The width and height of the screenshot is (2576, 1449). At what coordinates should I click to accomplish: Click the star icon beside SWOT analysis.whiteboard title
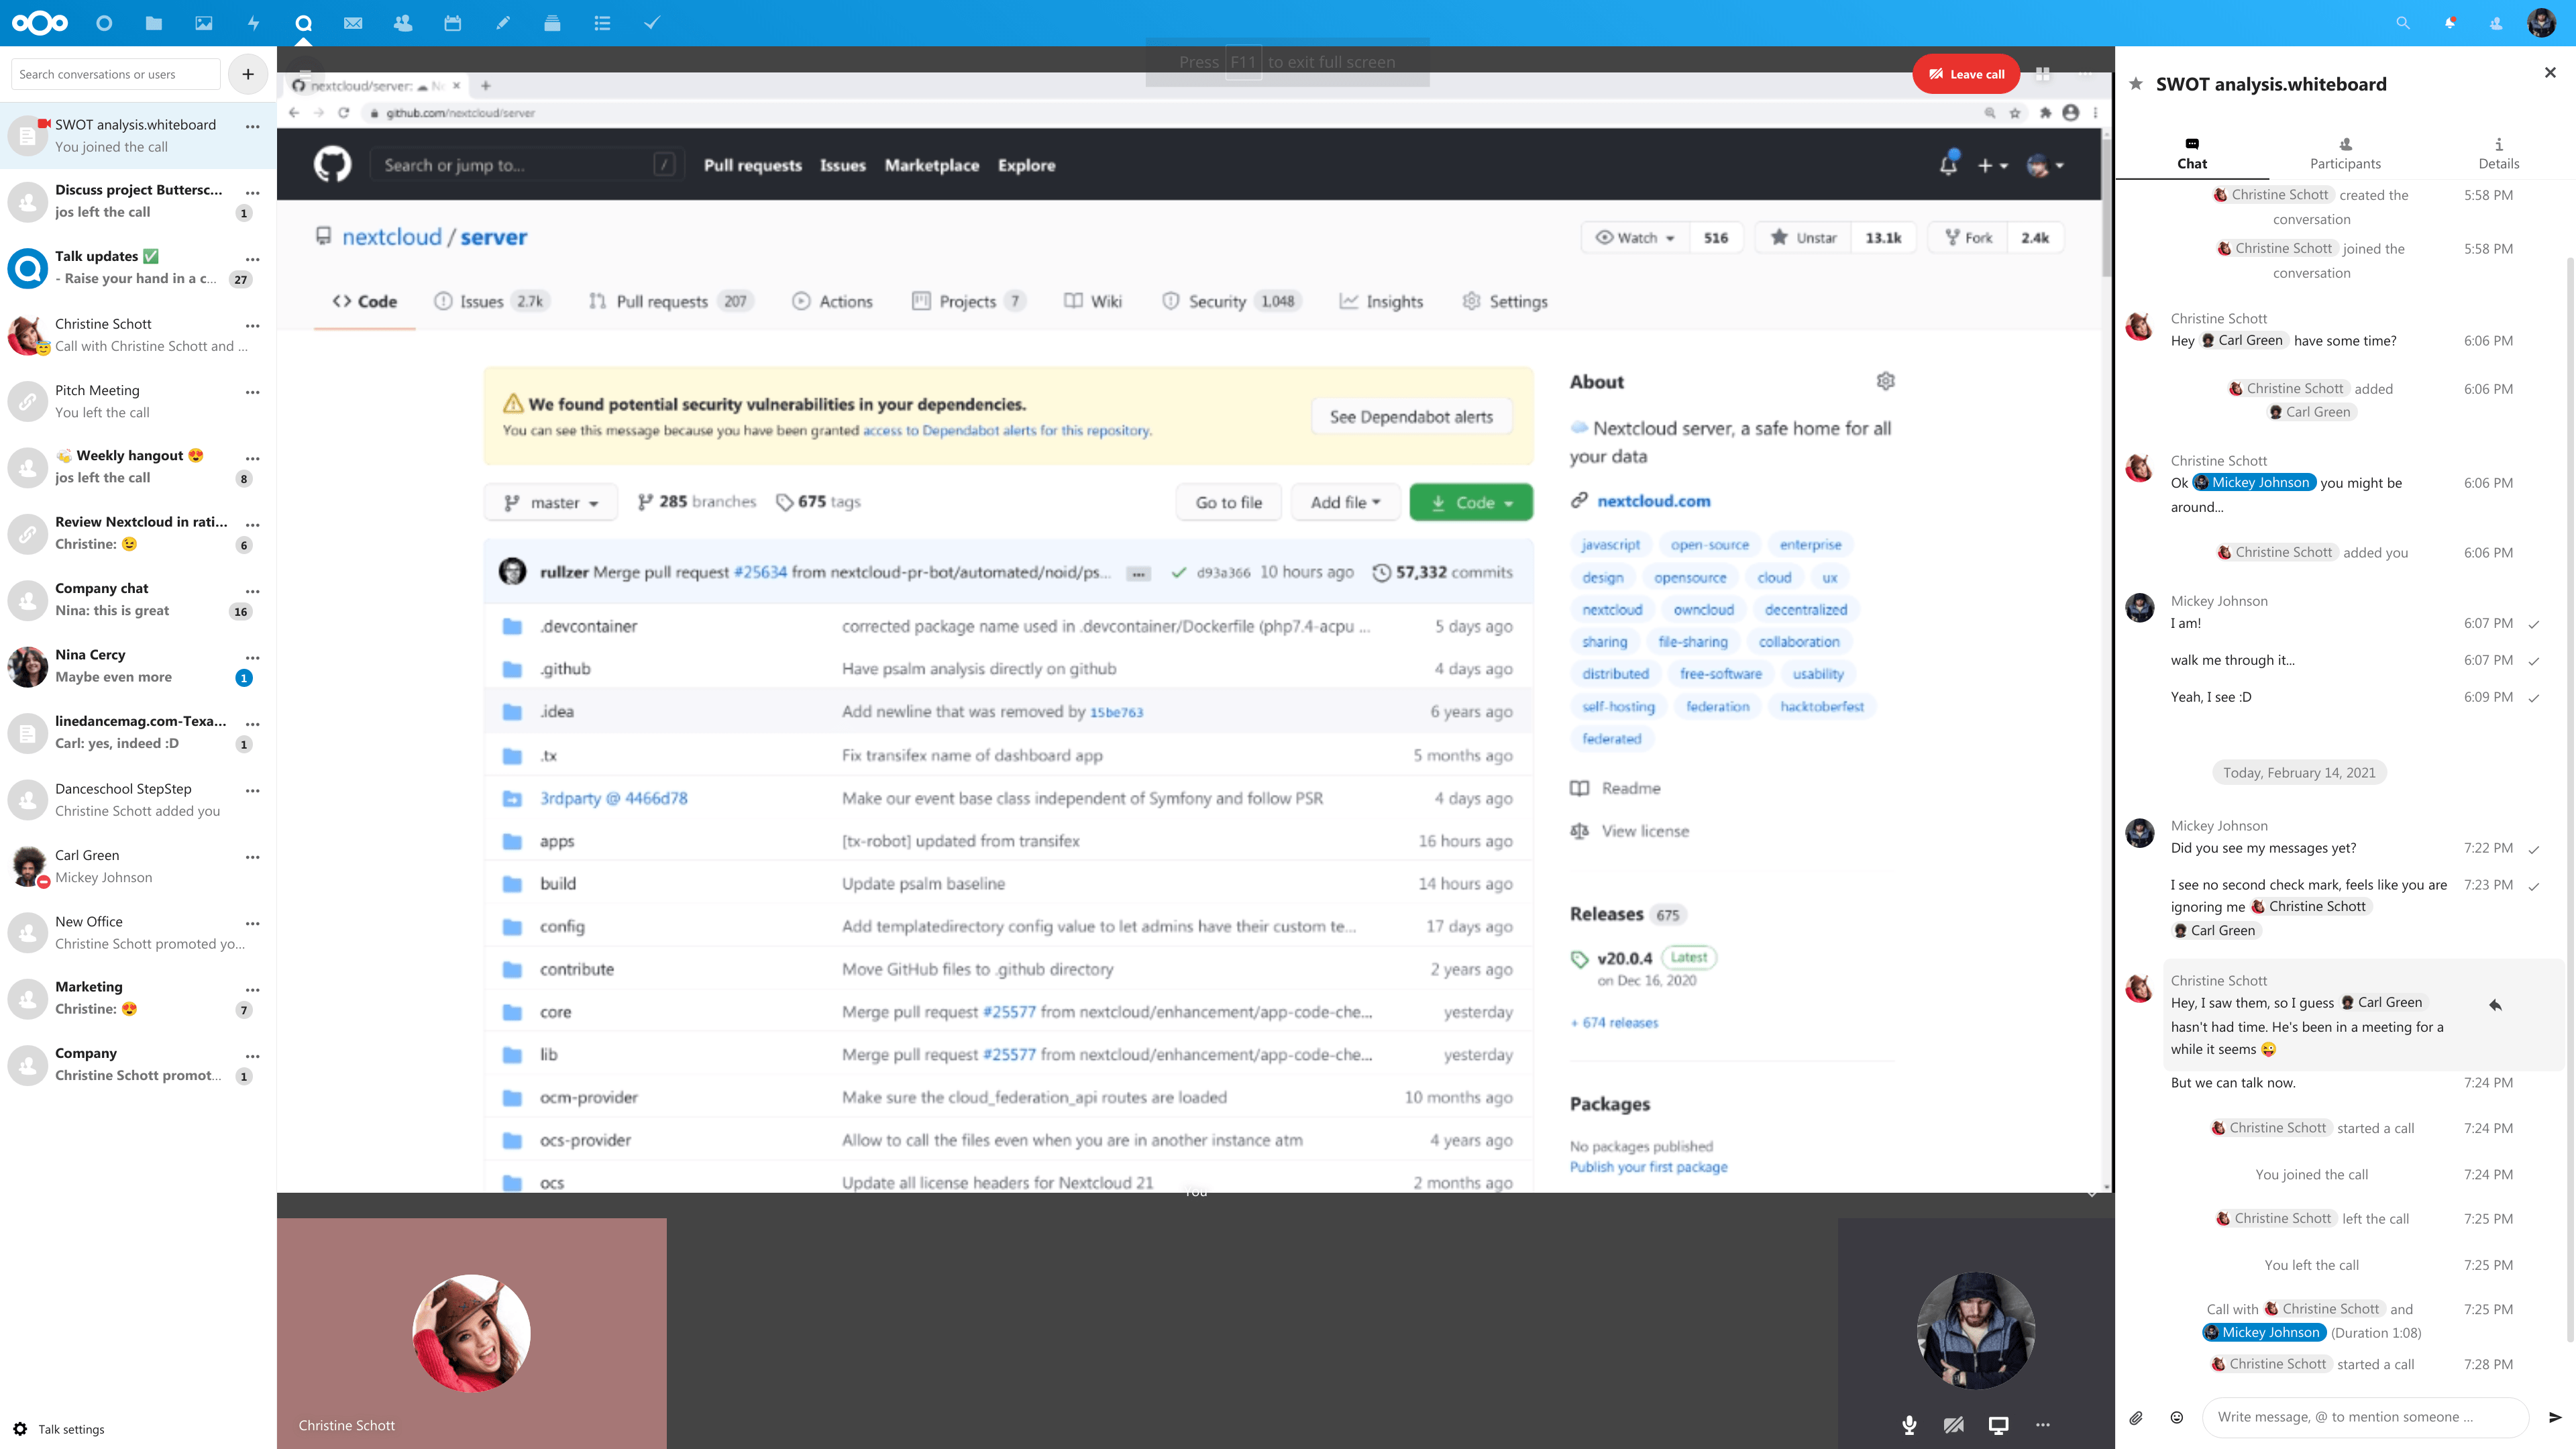2135,84
